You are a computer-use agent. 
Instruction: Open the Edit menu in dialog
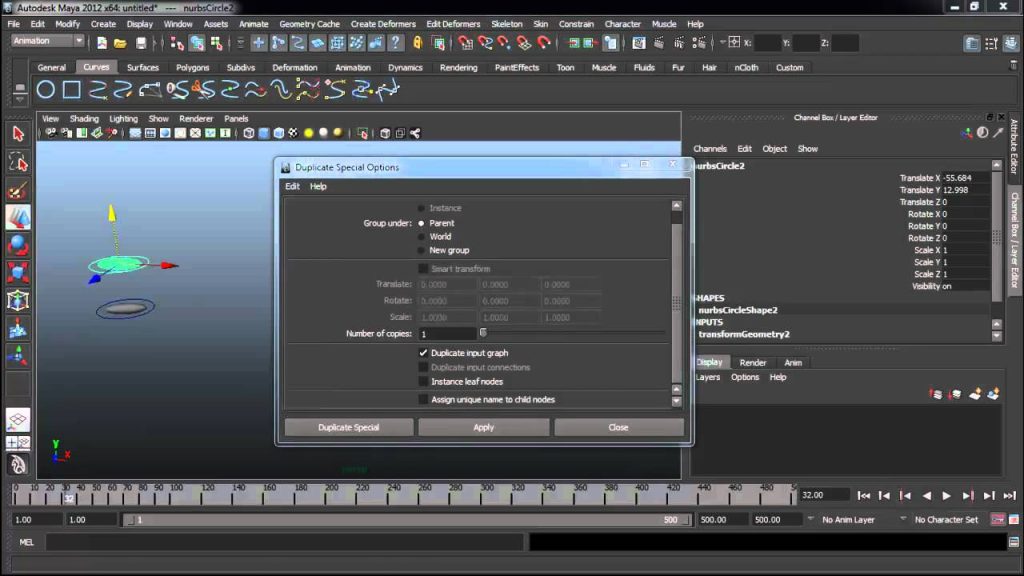292,186
